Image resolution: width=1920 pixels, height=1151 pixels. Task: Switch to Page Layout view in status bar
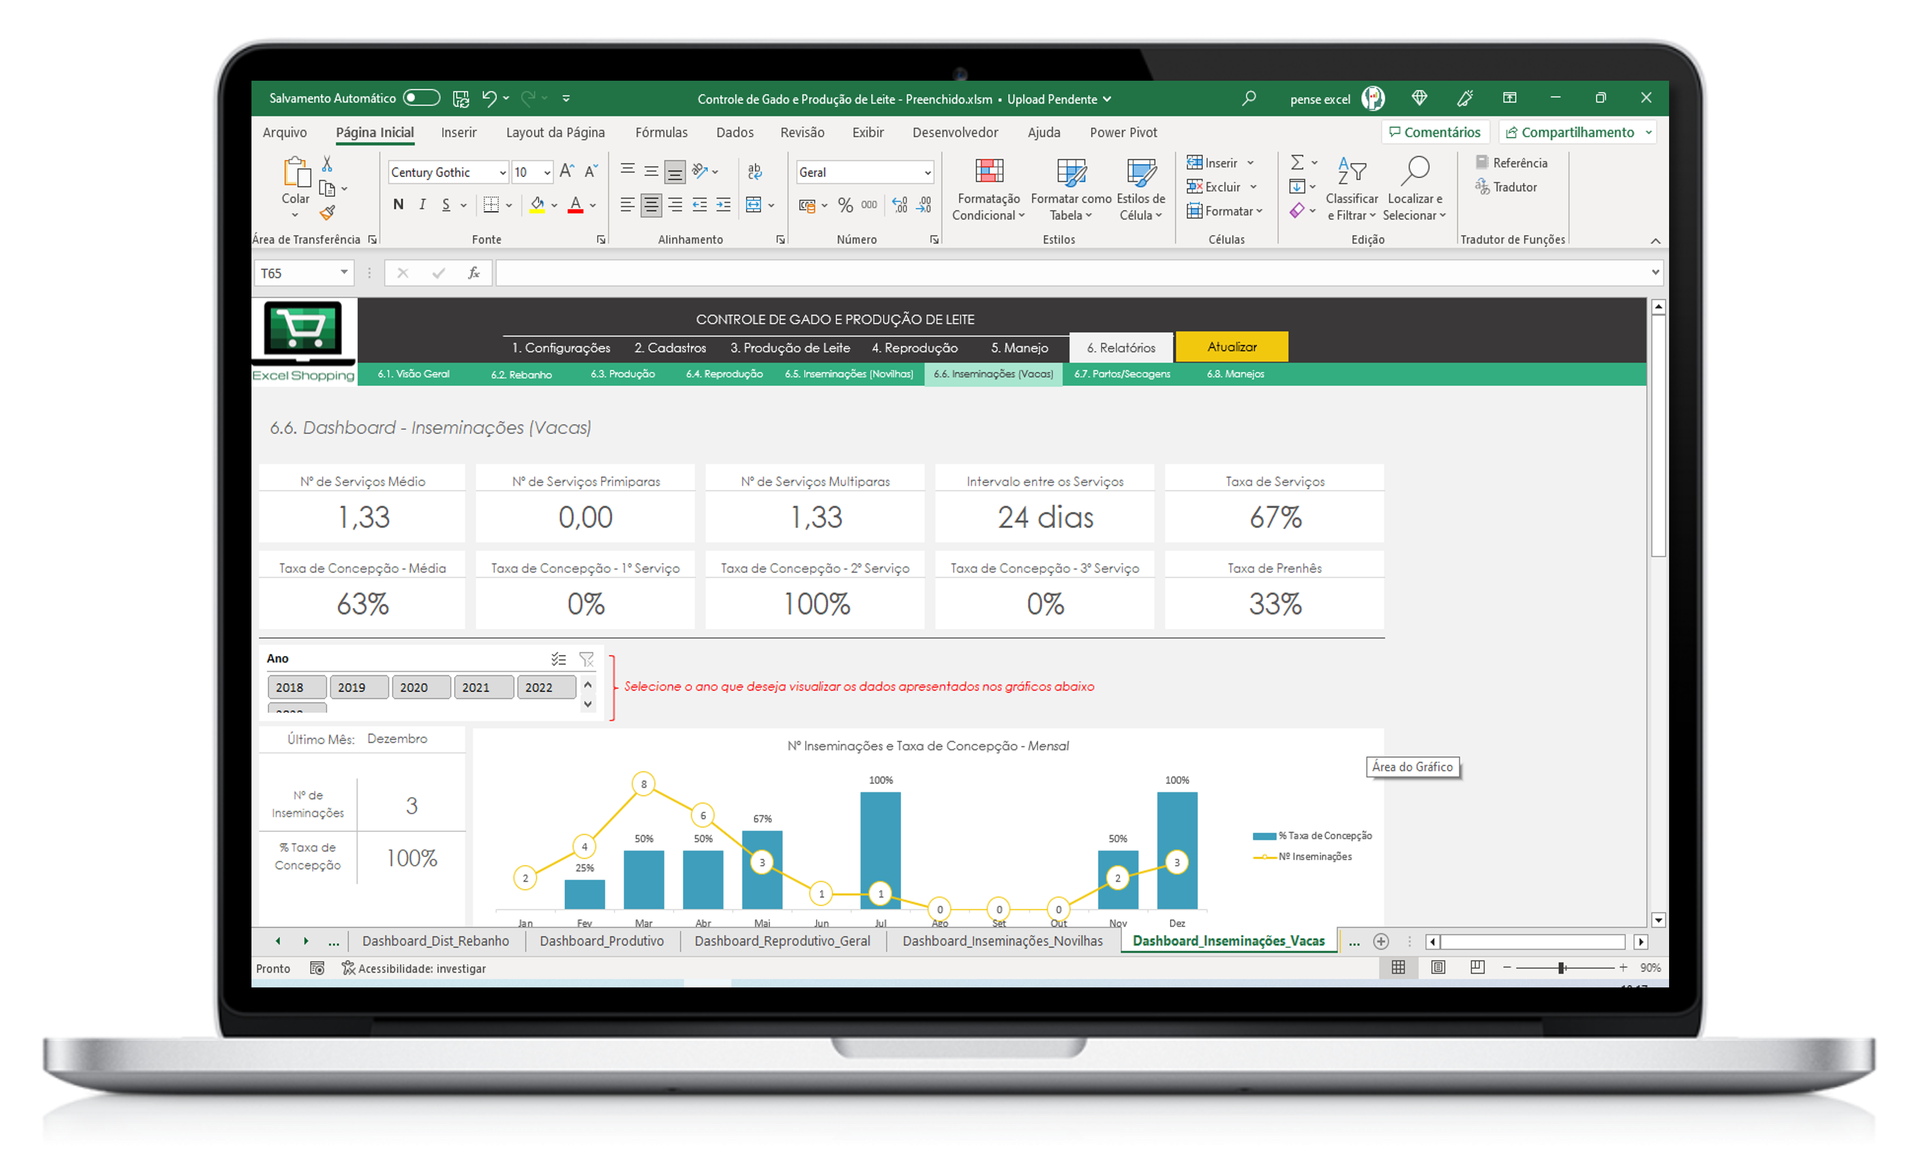(1438, 967)
